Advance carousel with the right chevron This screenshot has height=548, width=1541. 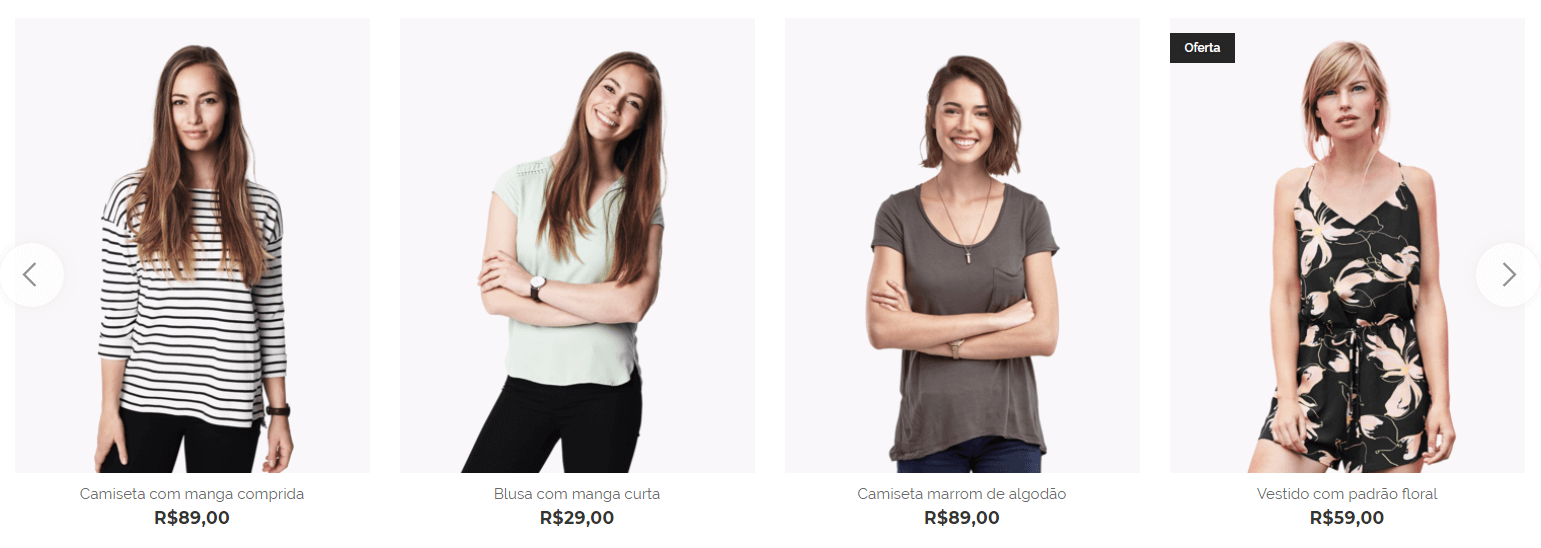[x=1508, y=274]
